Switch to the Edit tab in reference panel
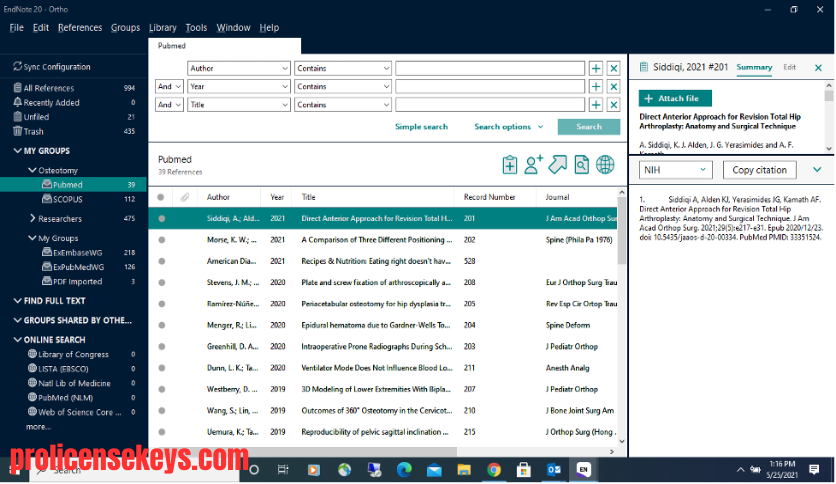This screenshot has height=484, width=836. [x=790, y=67]
